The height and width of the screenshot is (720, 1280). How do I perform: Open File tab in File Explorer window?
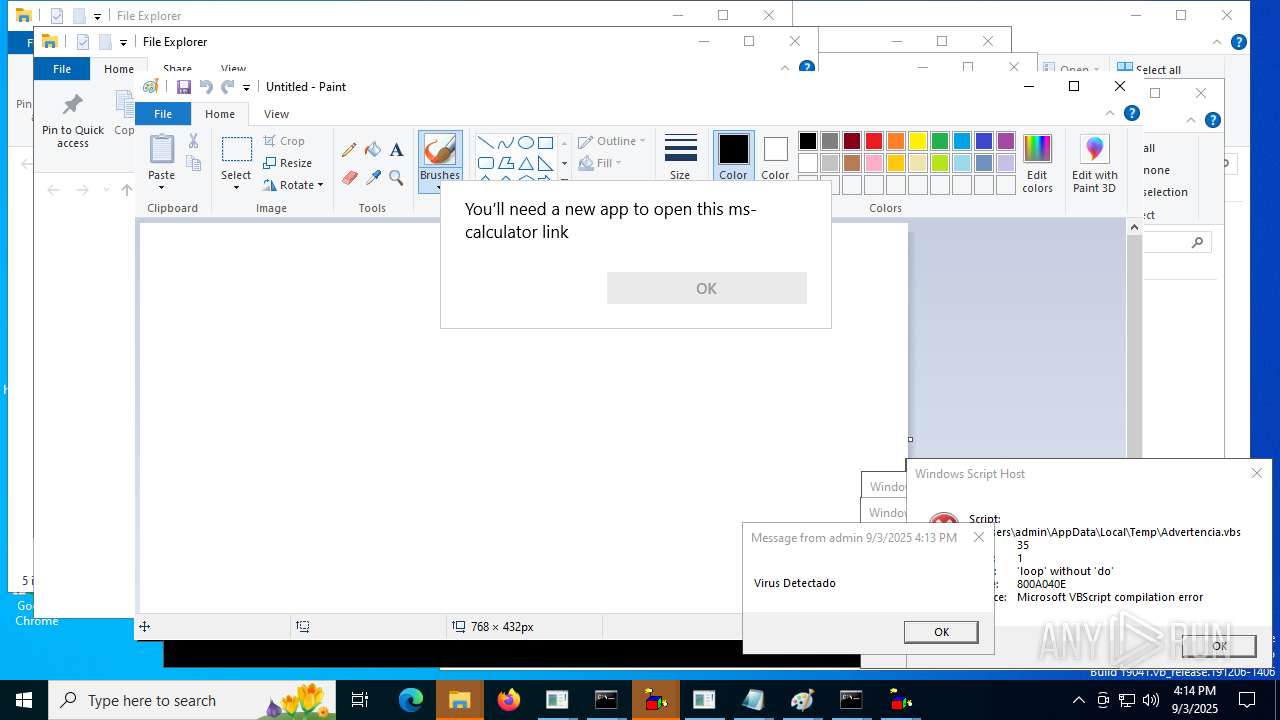pyautogui.click(x=62, y=69)
